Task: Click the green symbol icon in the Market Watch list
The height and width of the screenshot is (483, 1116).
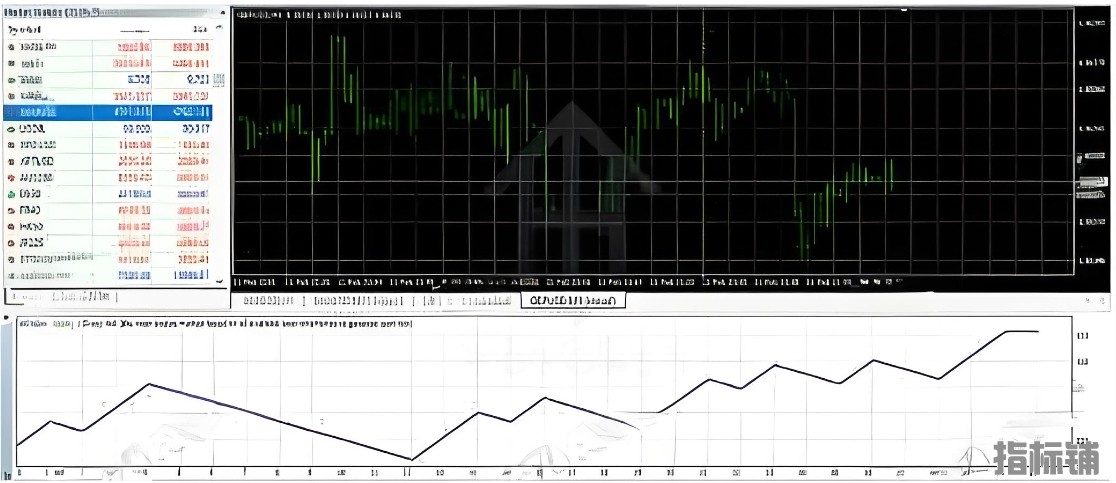Action: 11,193
